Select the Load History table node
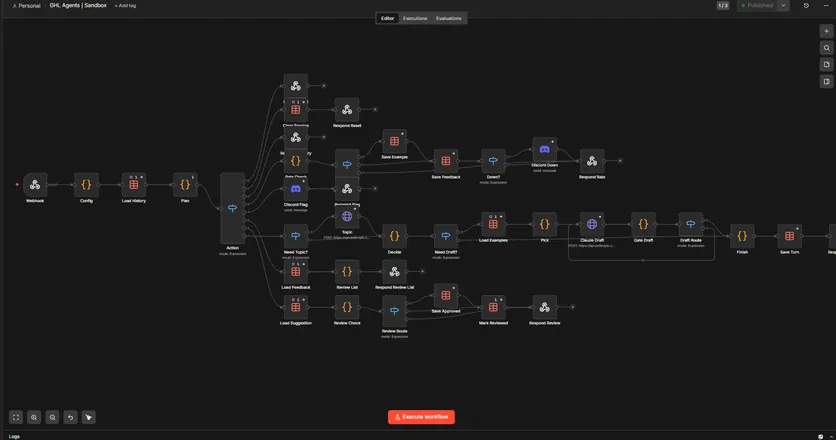 (x=133, y=185)
